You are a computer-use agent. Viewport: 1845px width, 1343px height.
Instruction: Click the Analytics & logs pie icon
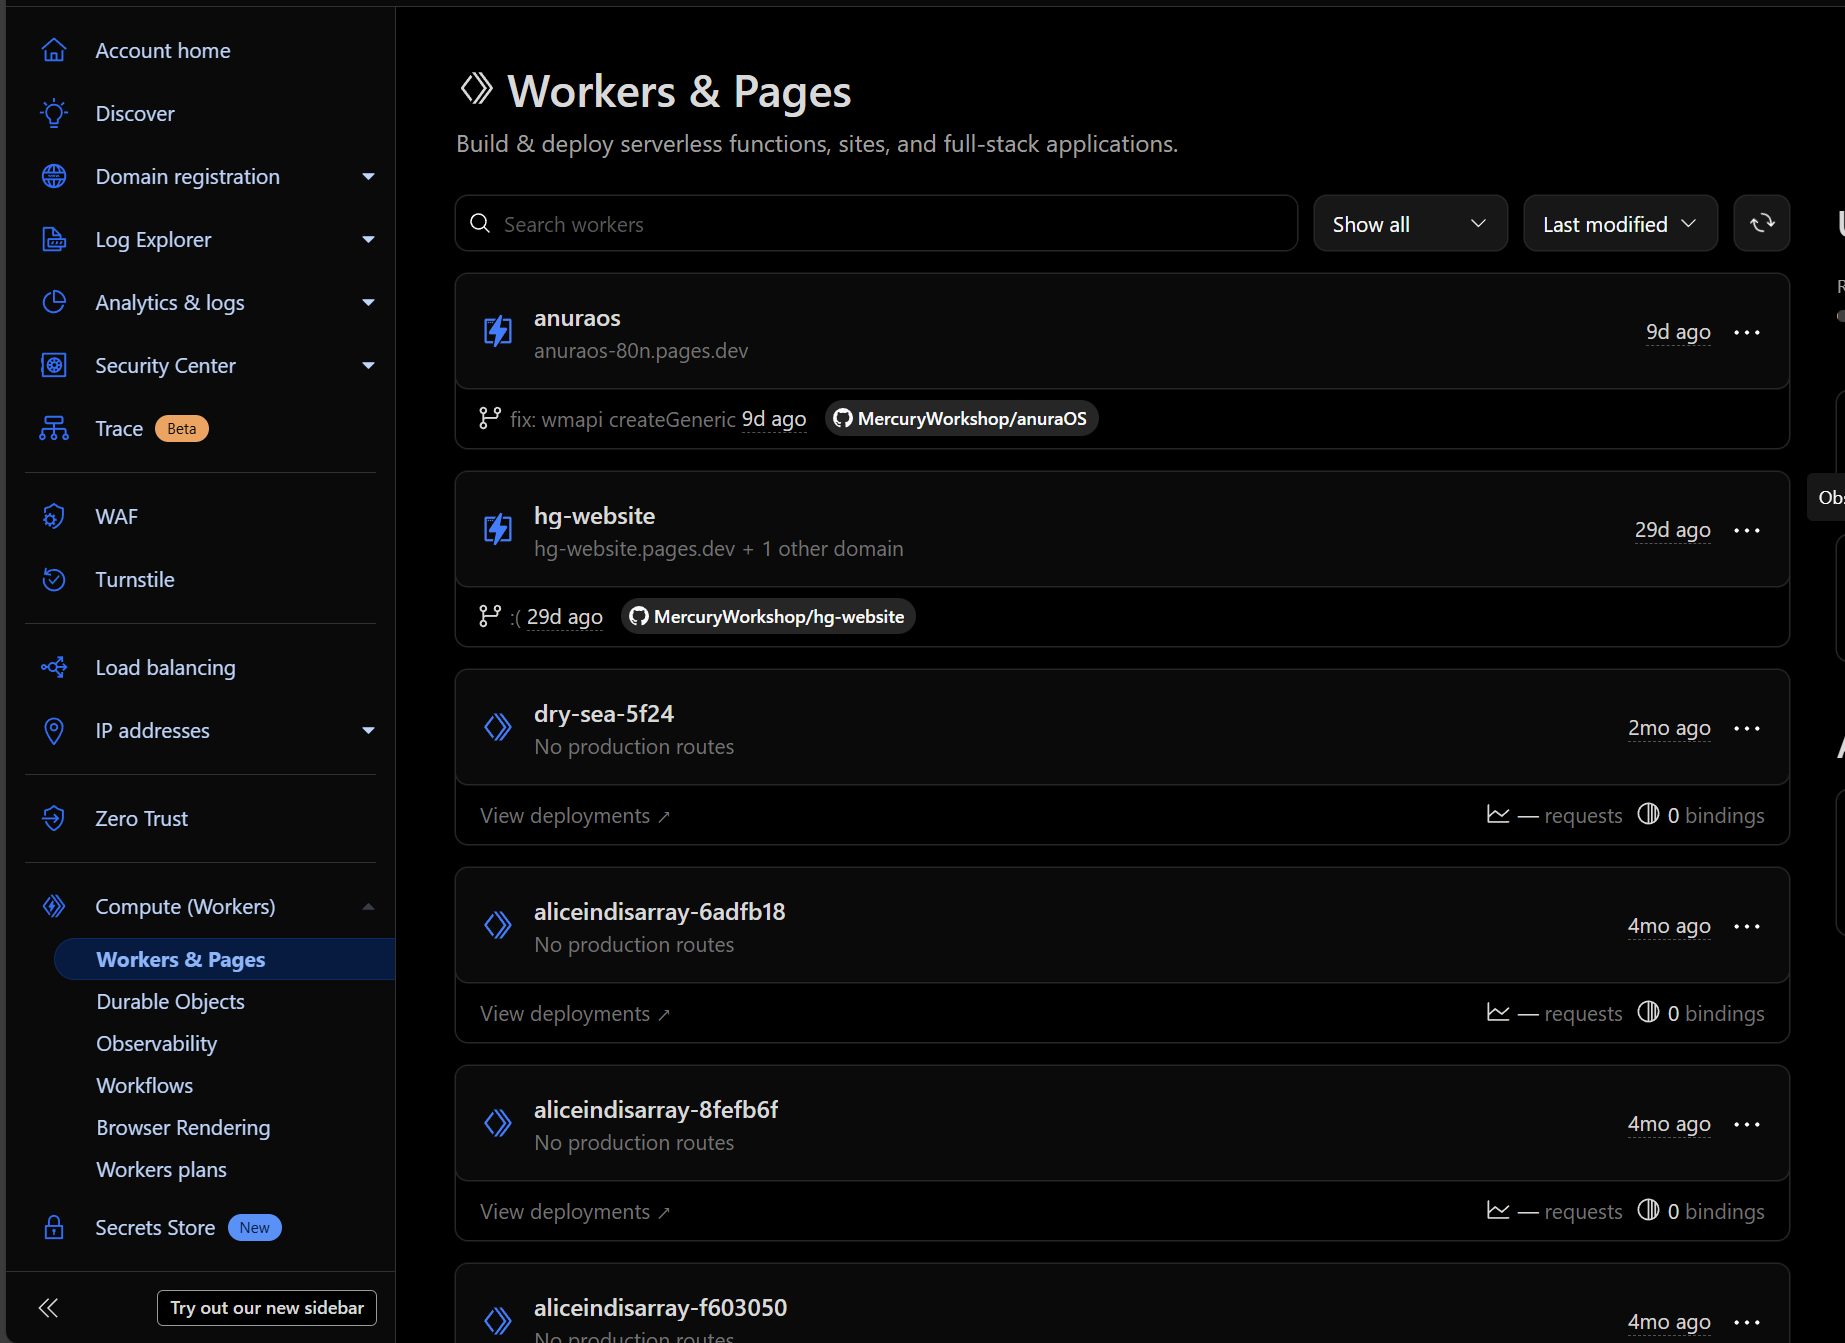point(54,302)
